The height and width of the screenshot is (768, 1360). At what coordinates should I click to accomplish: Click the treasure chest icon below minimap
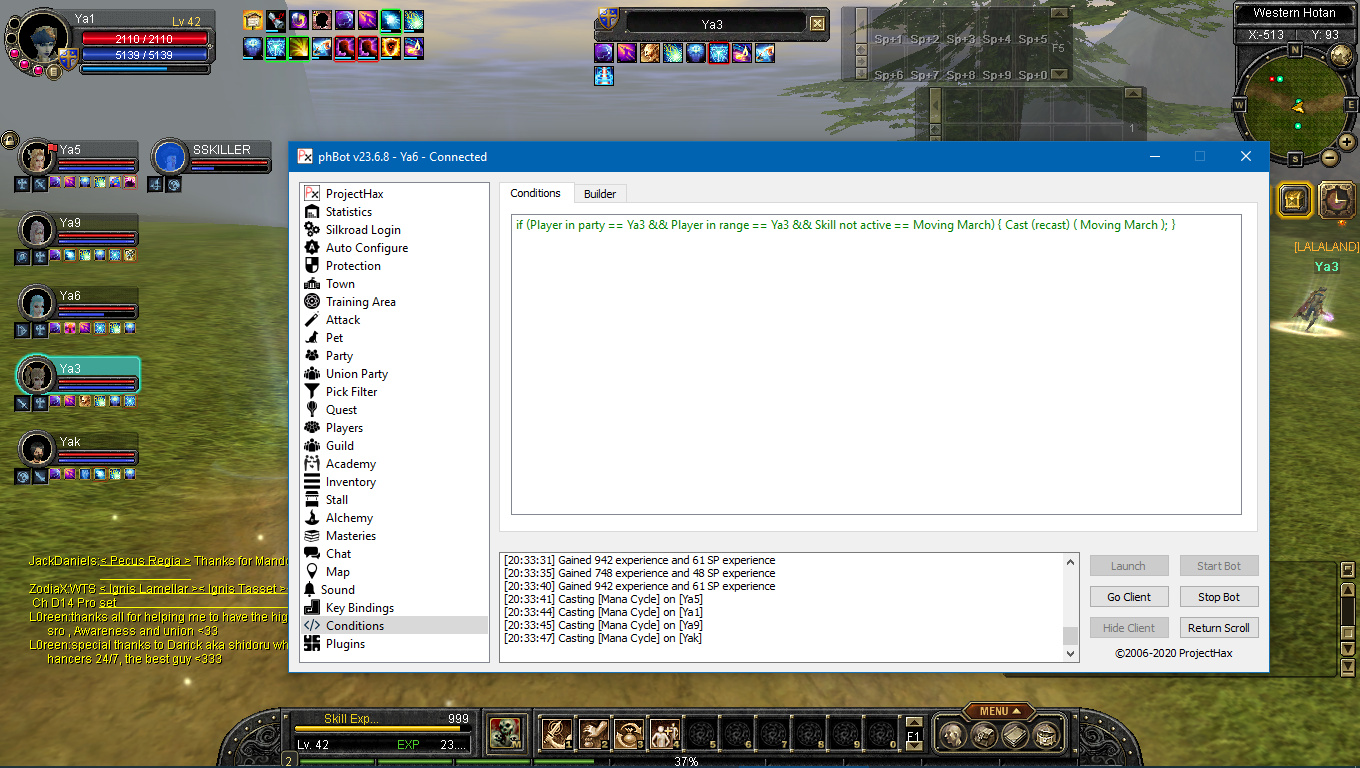1294,200
